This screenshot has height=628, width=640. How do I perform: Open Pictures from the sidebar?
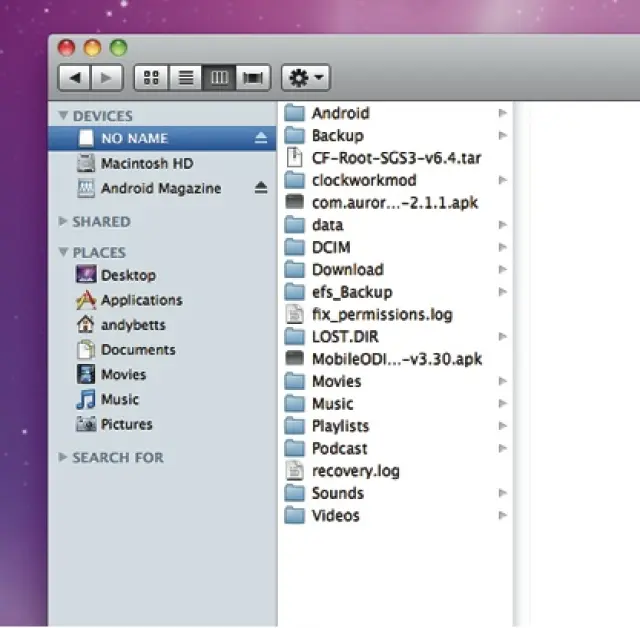point(126,424)
